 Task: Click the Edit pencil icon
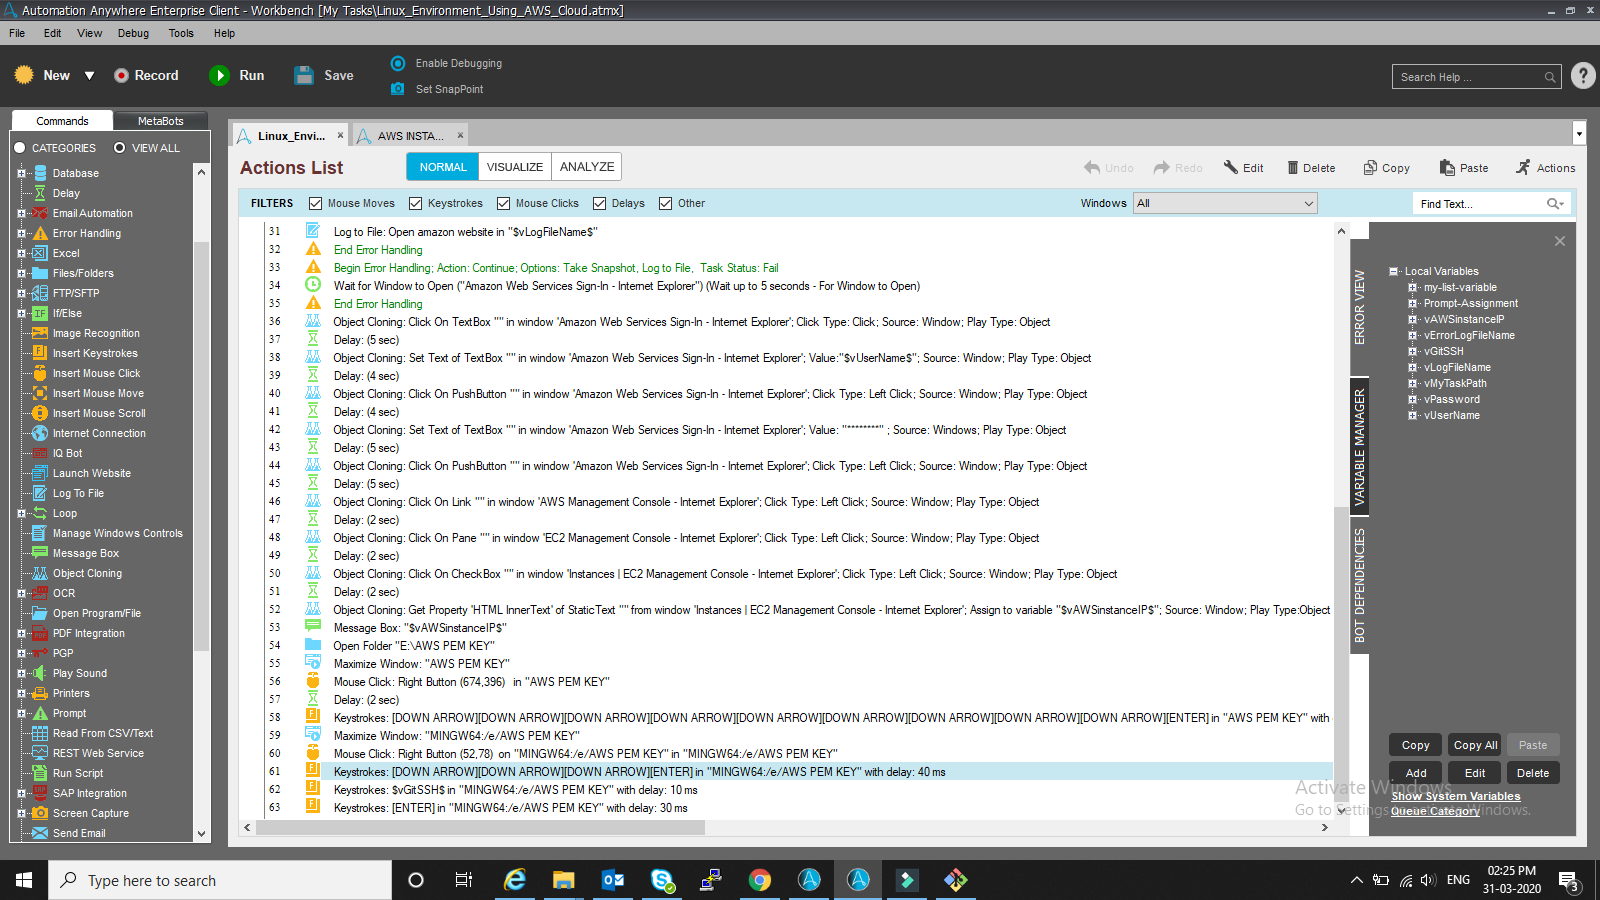click(x=1231, y=168)
